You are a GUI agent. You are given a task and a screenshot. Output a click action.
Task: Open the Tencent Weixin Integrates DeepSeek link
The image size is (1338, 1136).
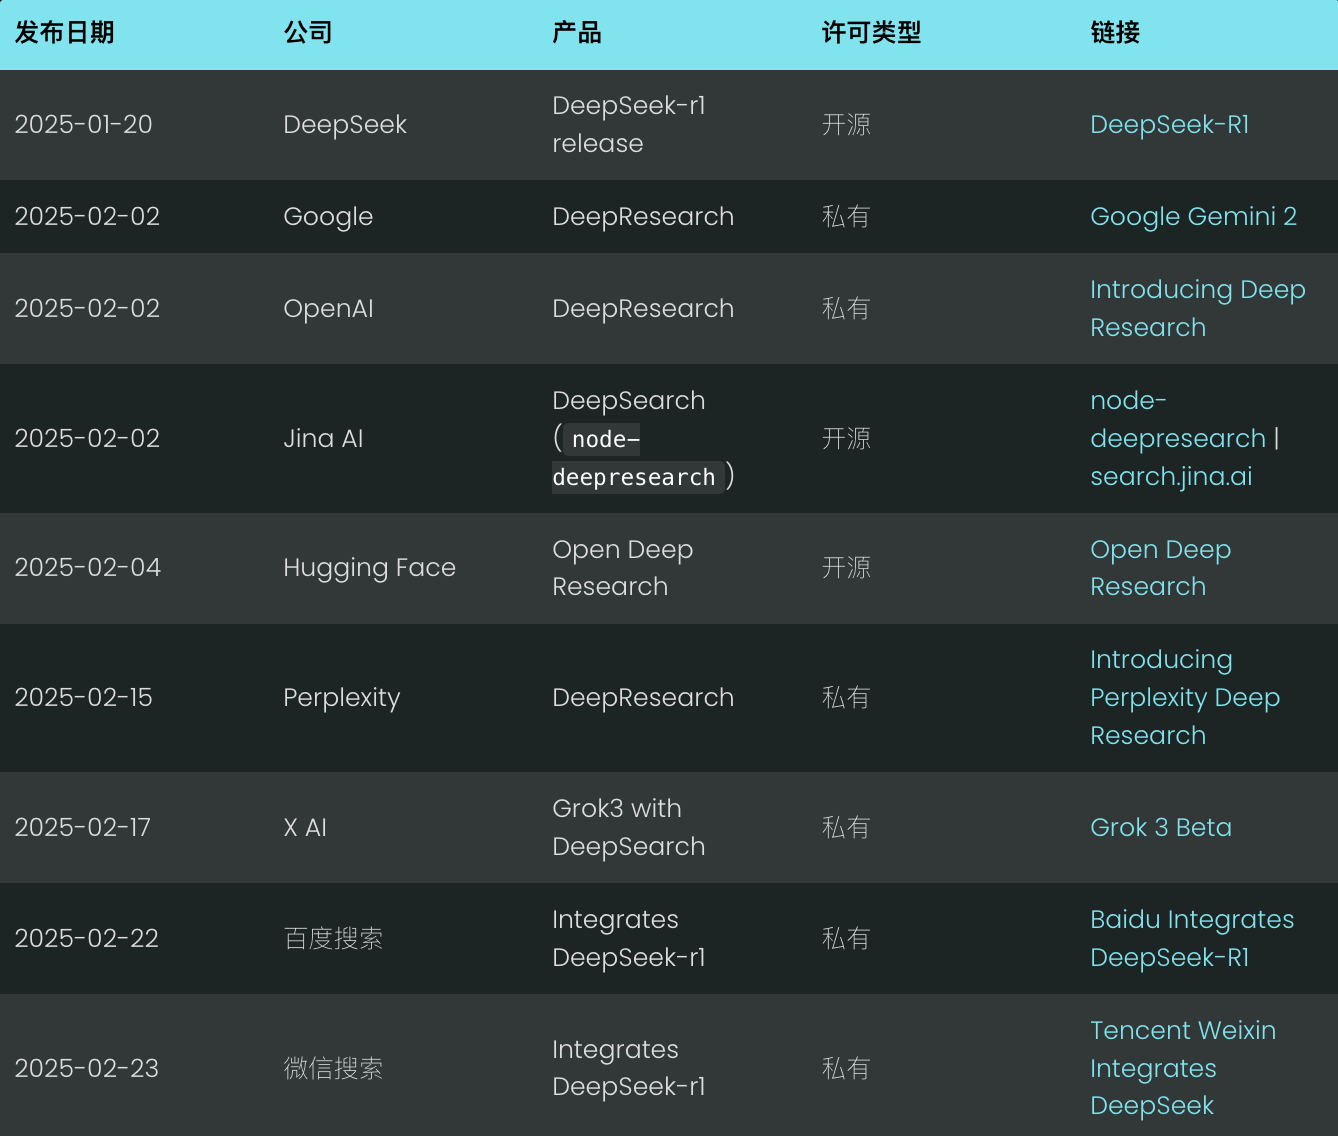point(1183,1068)
